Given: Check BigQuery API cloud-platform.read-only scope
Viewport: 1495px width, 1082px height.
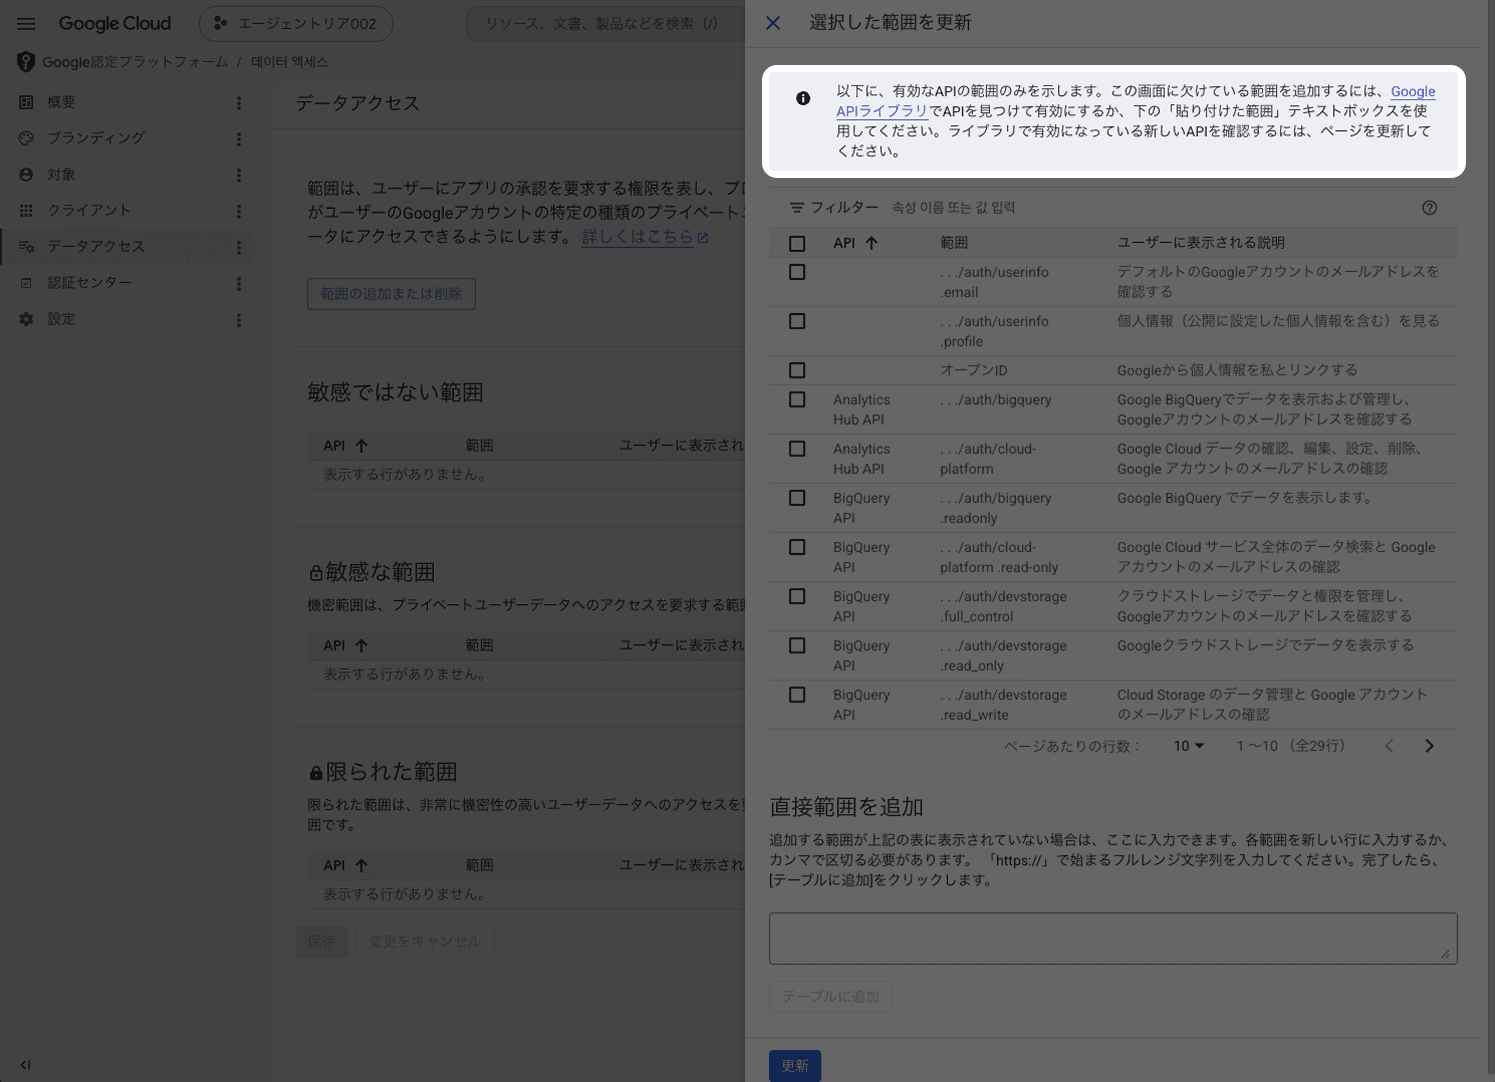Looking at the screenshot, I should pyautogui.click(x=797, y=547).
